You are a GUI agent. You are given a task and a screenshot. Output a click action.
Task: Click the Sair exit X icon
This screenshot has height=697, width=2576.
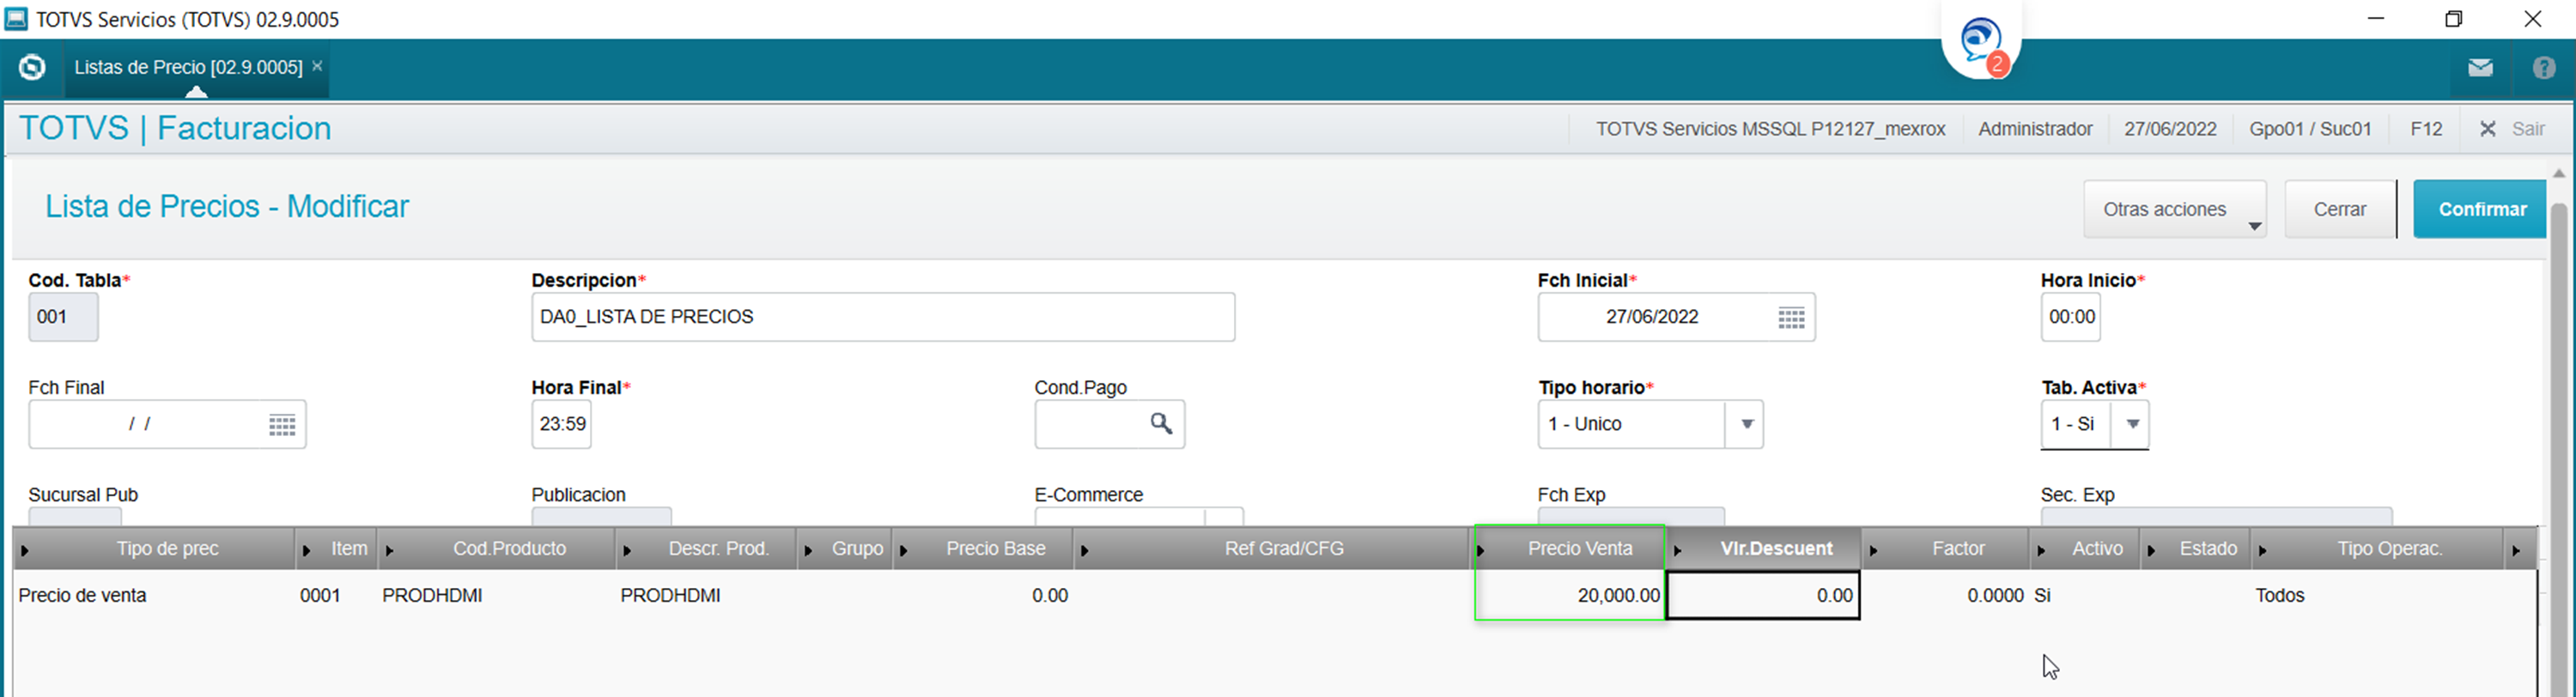[2488, 129]
